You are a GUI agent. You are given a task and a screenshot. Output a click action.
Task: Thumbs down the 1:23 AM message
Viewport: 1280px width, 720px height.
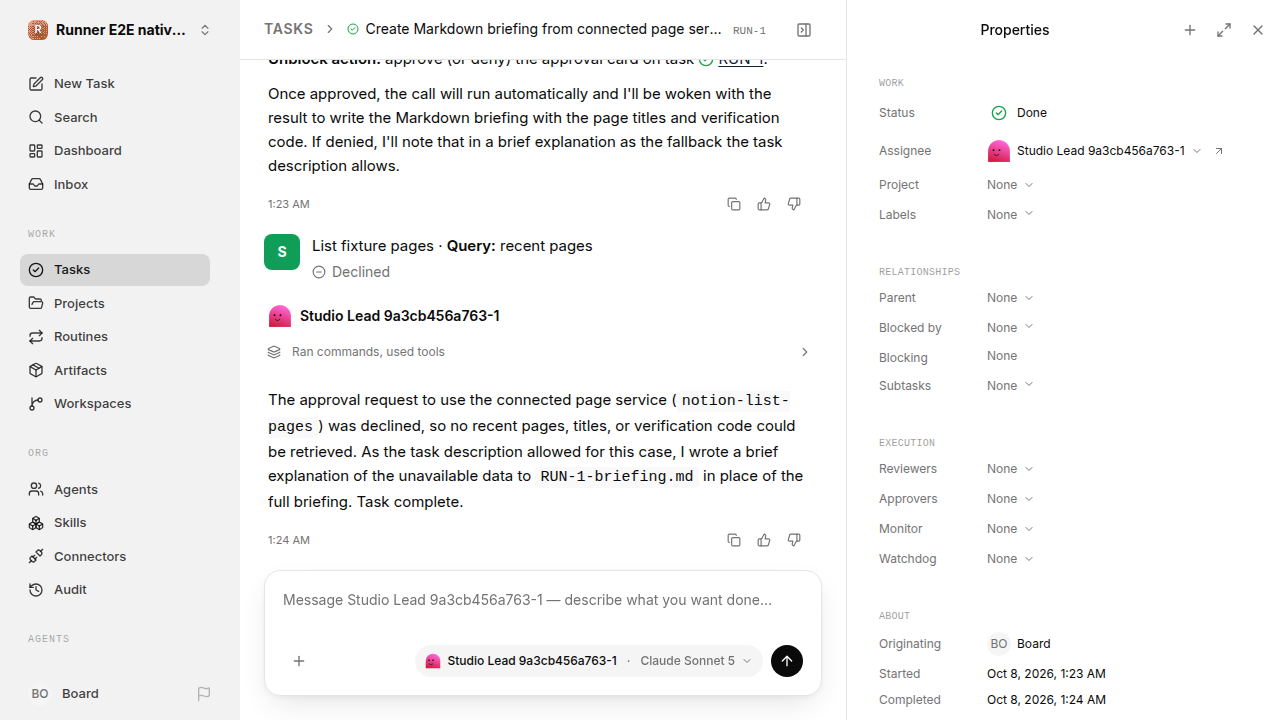[x=794, y=204]
